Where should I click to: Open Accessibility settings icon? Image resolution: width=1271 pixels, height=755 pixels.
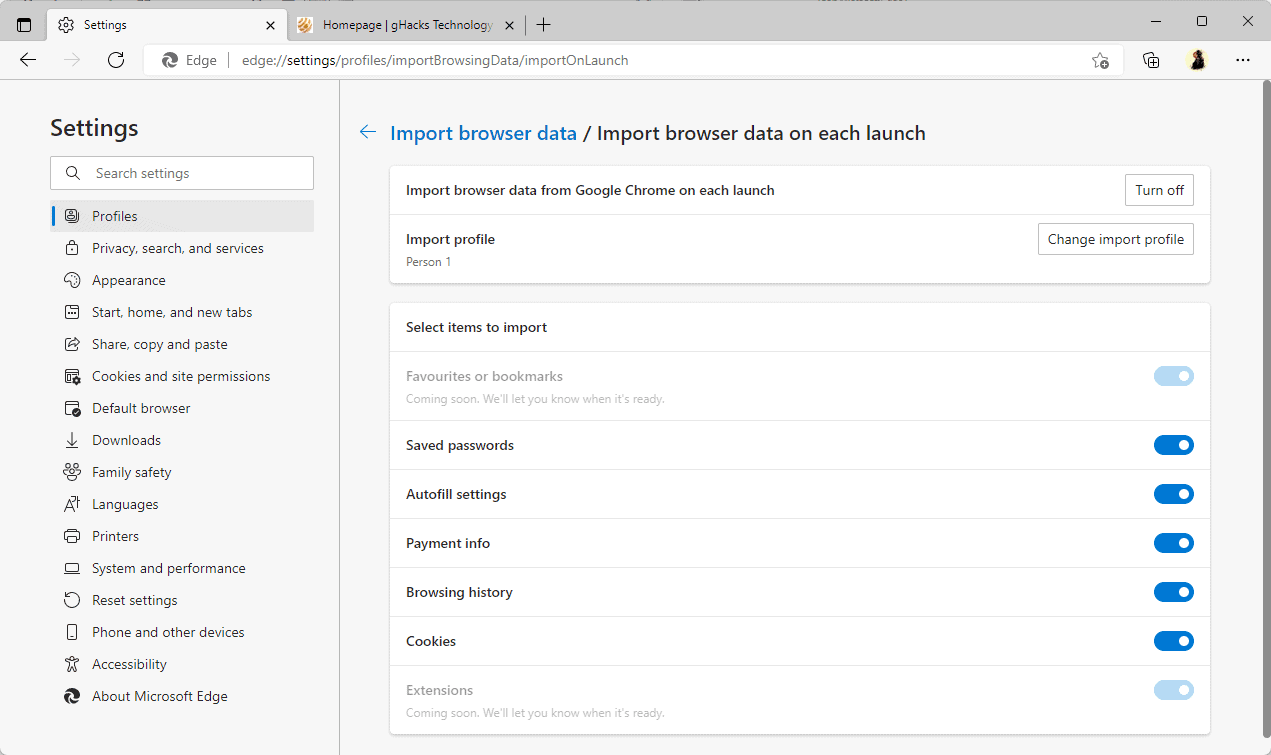point(71,663)
